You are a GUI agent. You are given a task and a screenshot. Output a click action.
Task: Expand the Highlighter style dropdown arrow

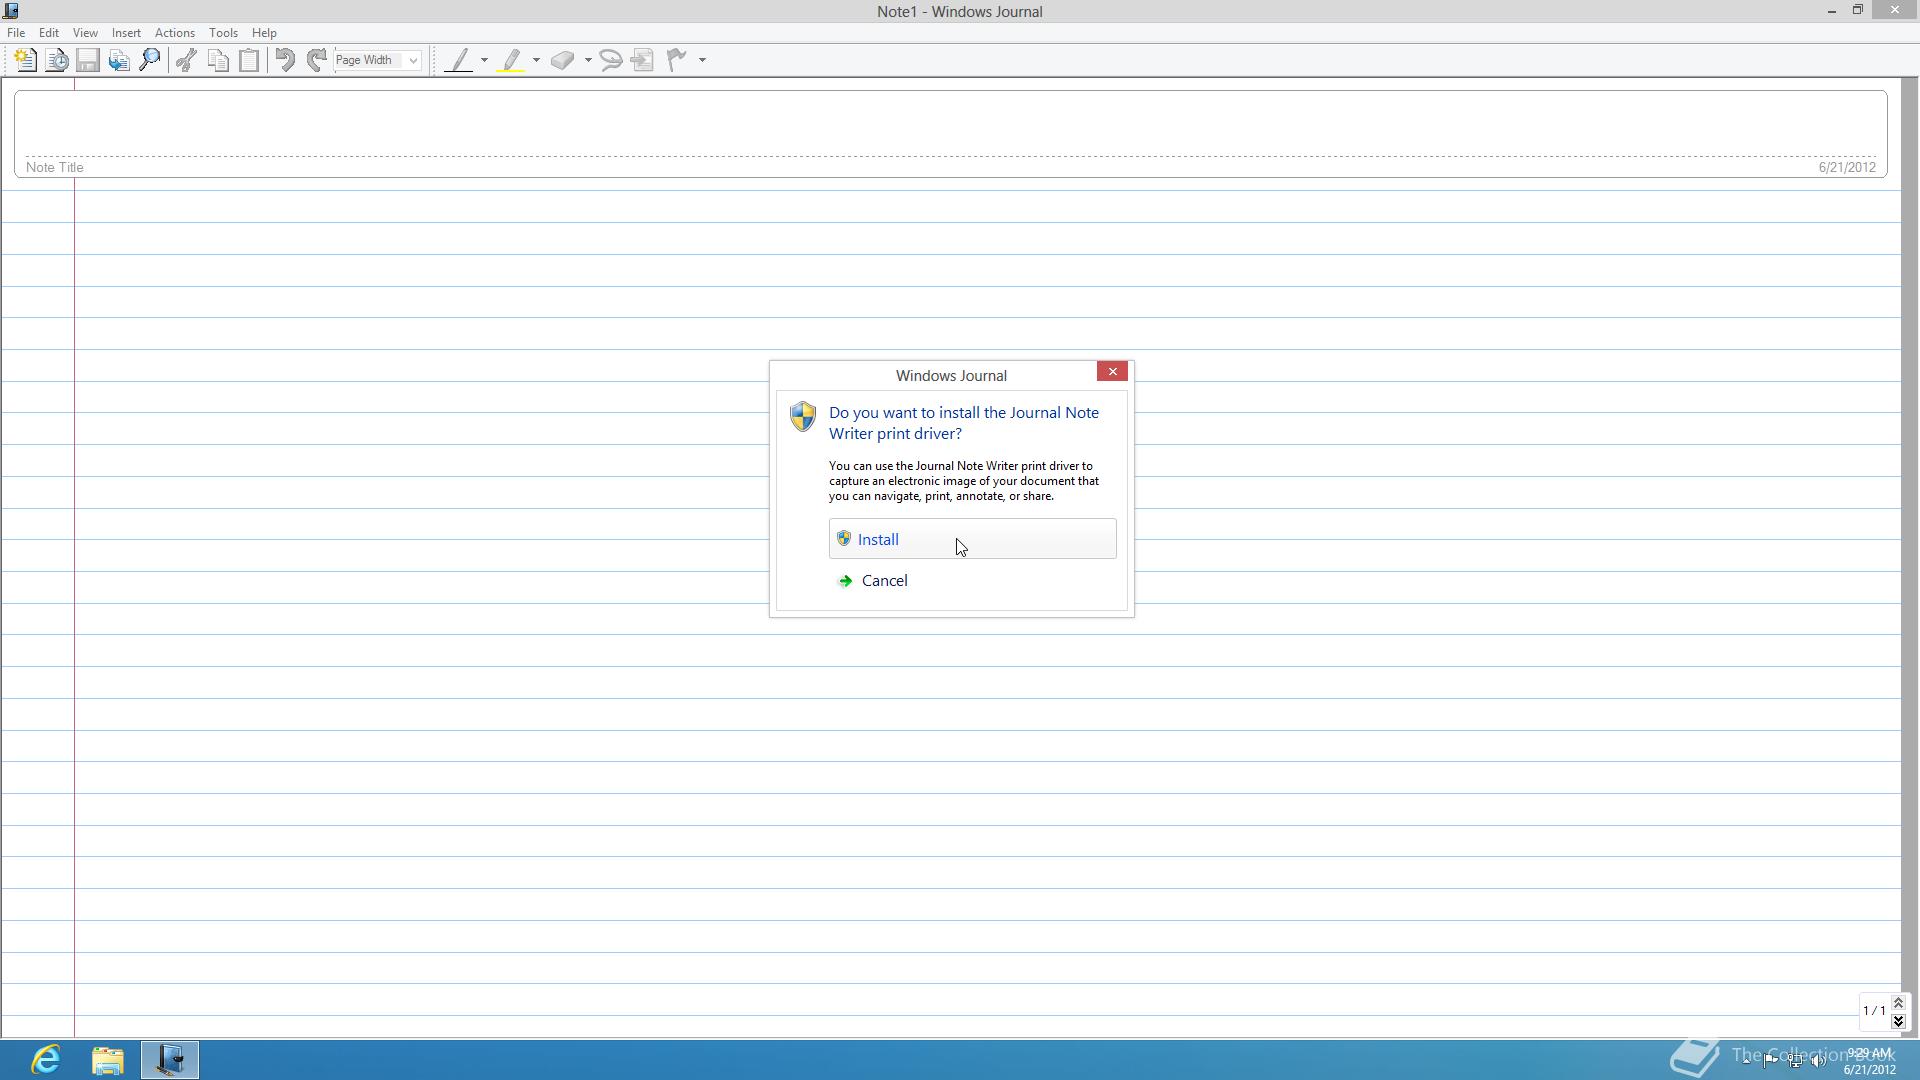click(x=537, y=60)
